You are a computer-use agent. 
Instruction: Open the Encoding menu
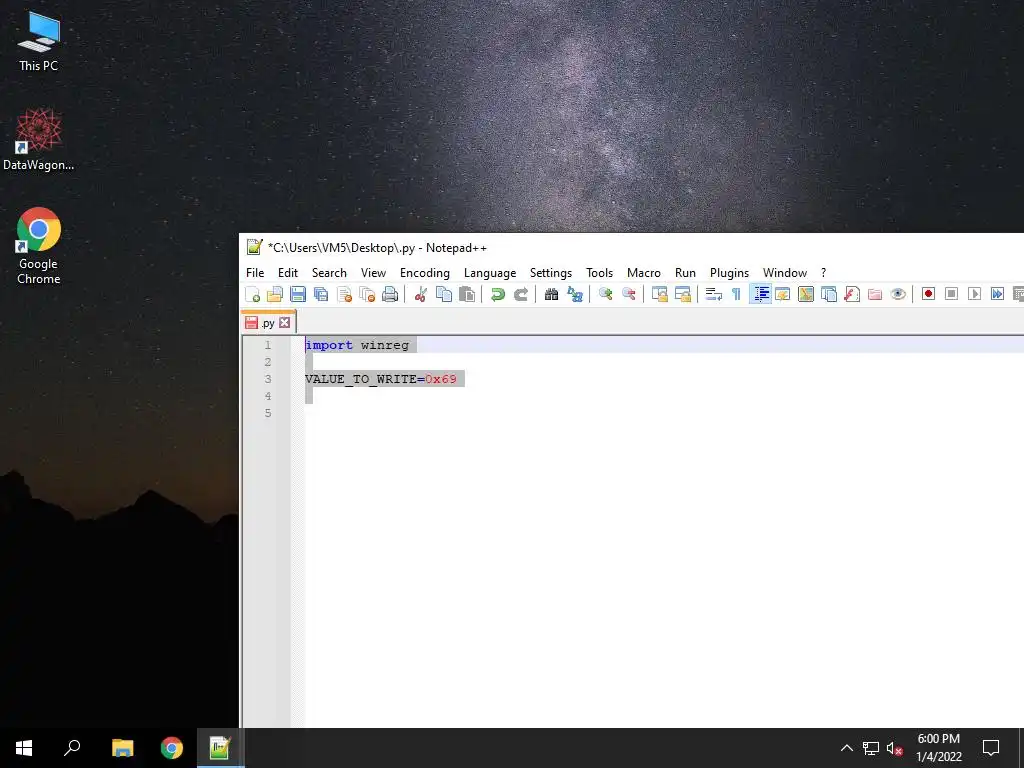425,273
